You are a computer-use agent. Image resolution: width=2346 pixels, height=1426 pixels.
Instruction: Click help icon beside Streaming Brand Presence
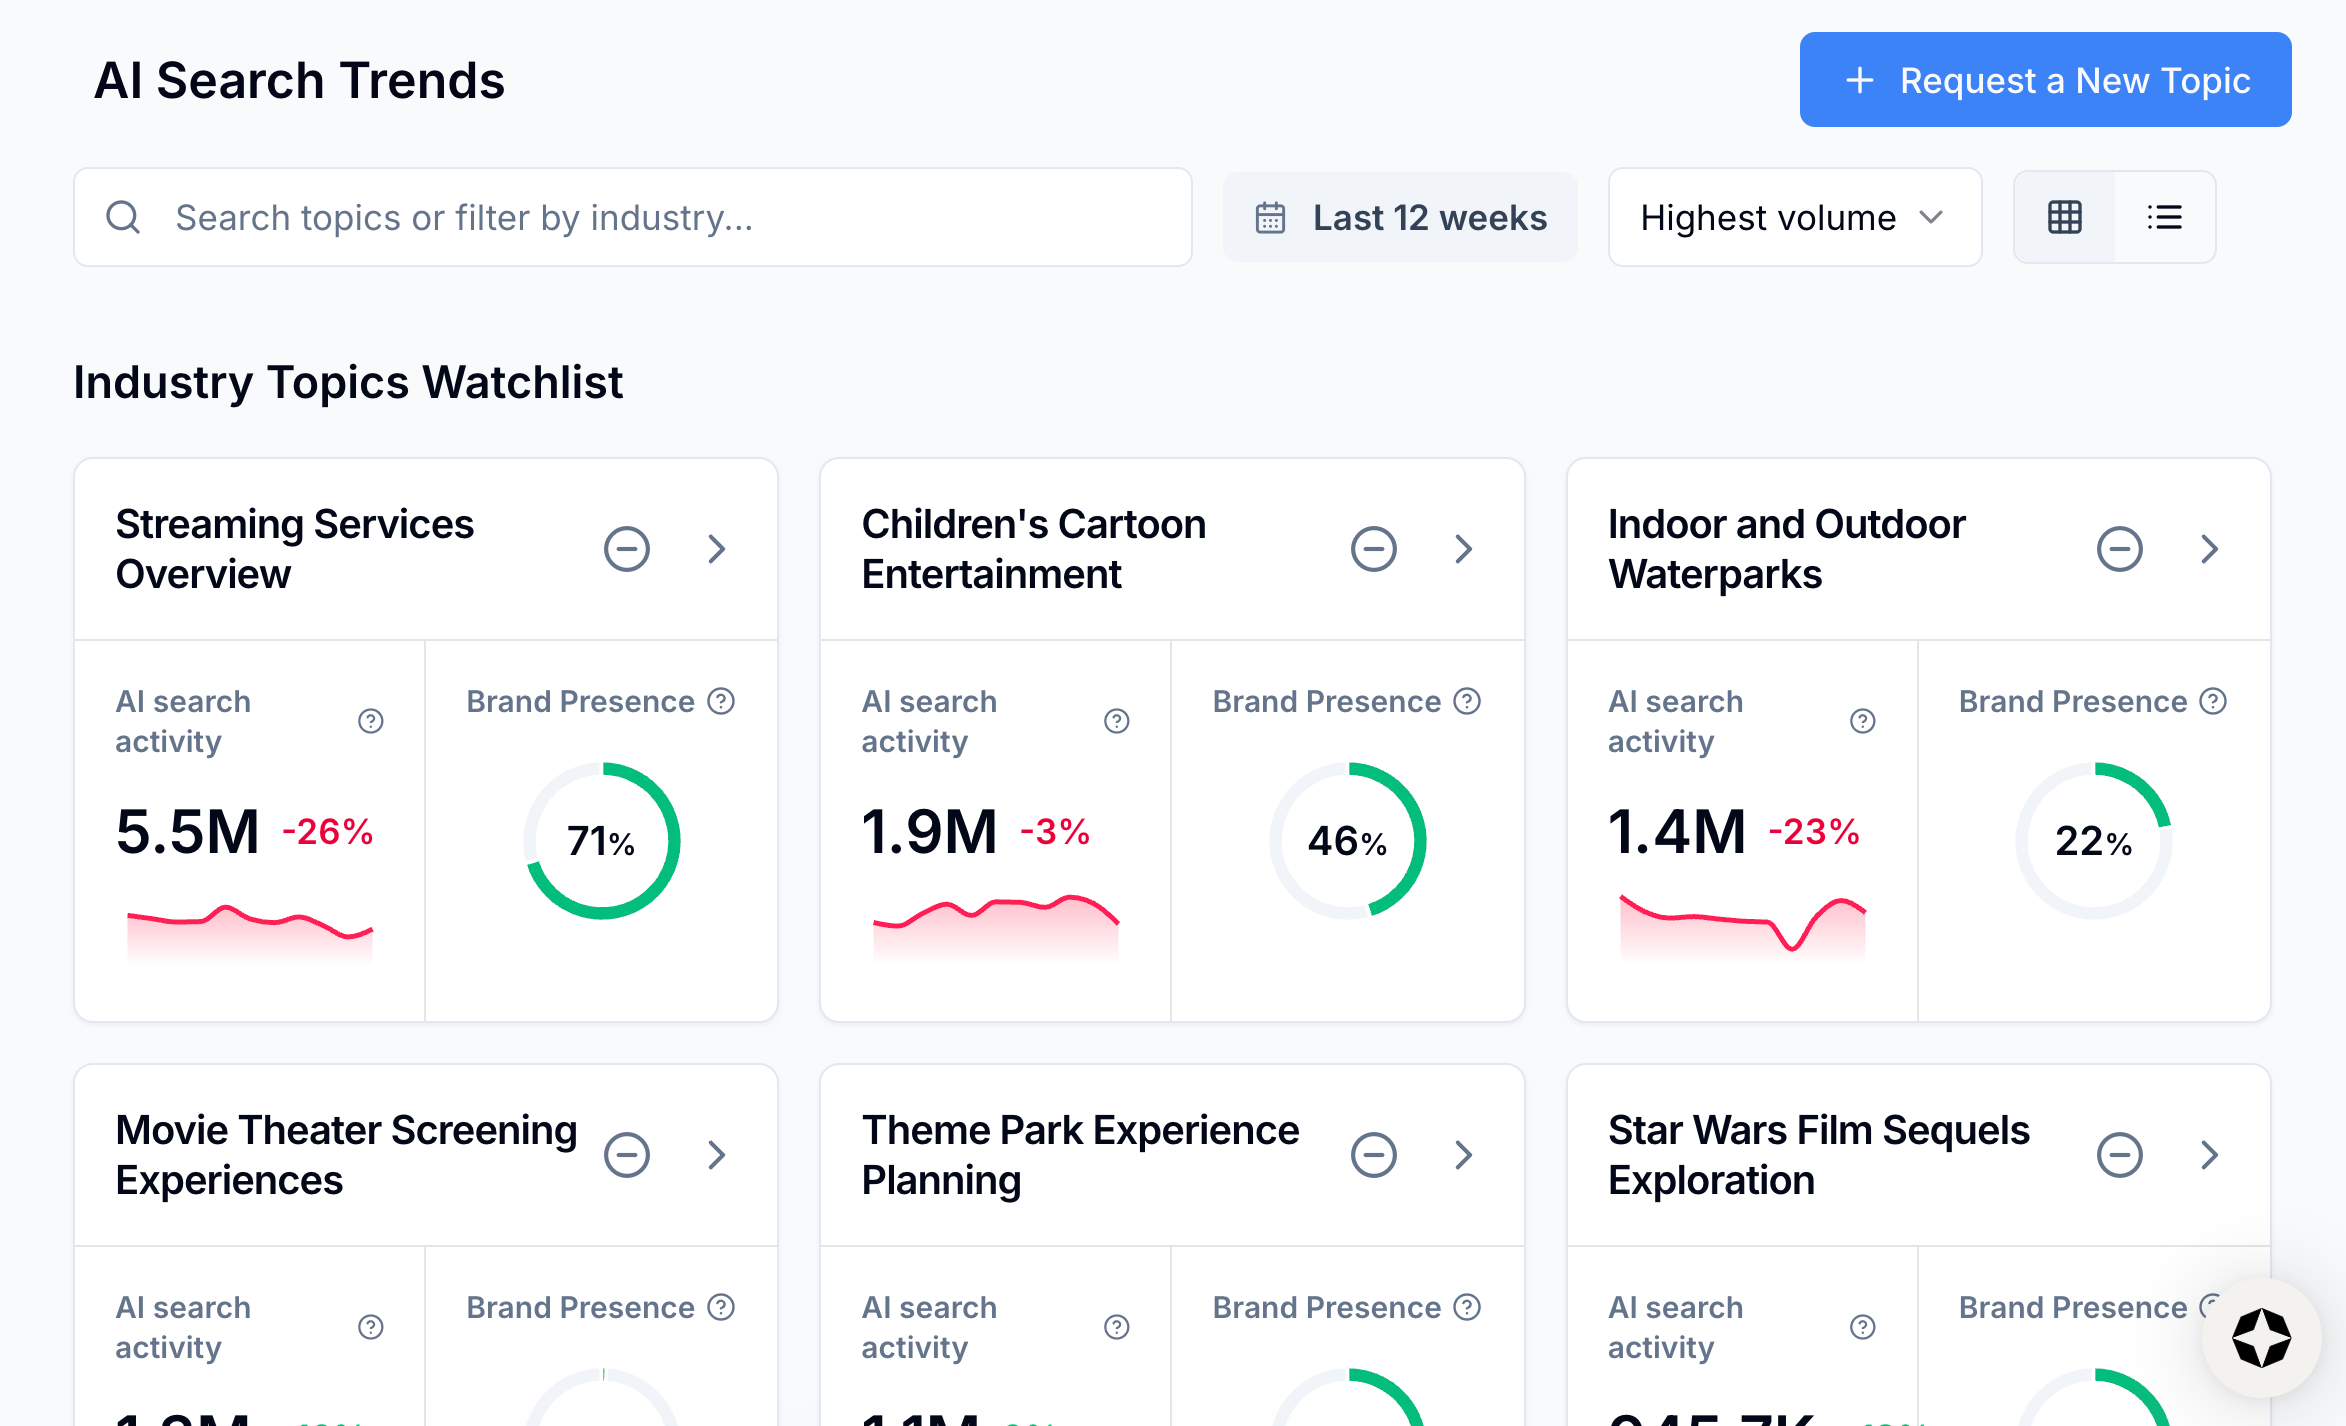[721, 701]
